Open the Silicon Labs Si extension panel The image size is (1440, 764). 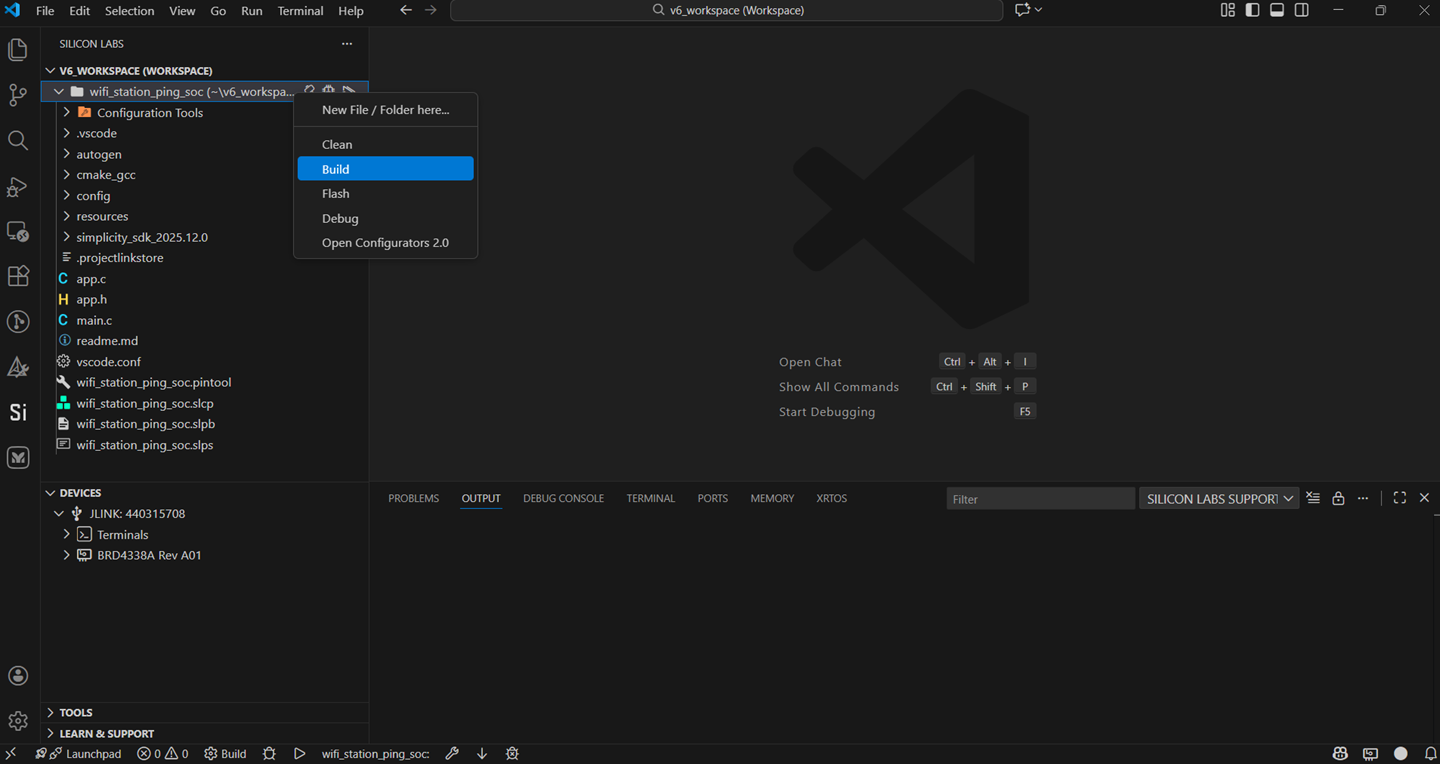pos(17,412)
